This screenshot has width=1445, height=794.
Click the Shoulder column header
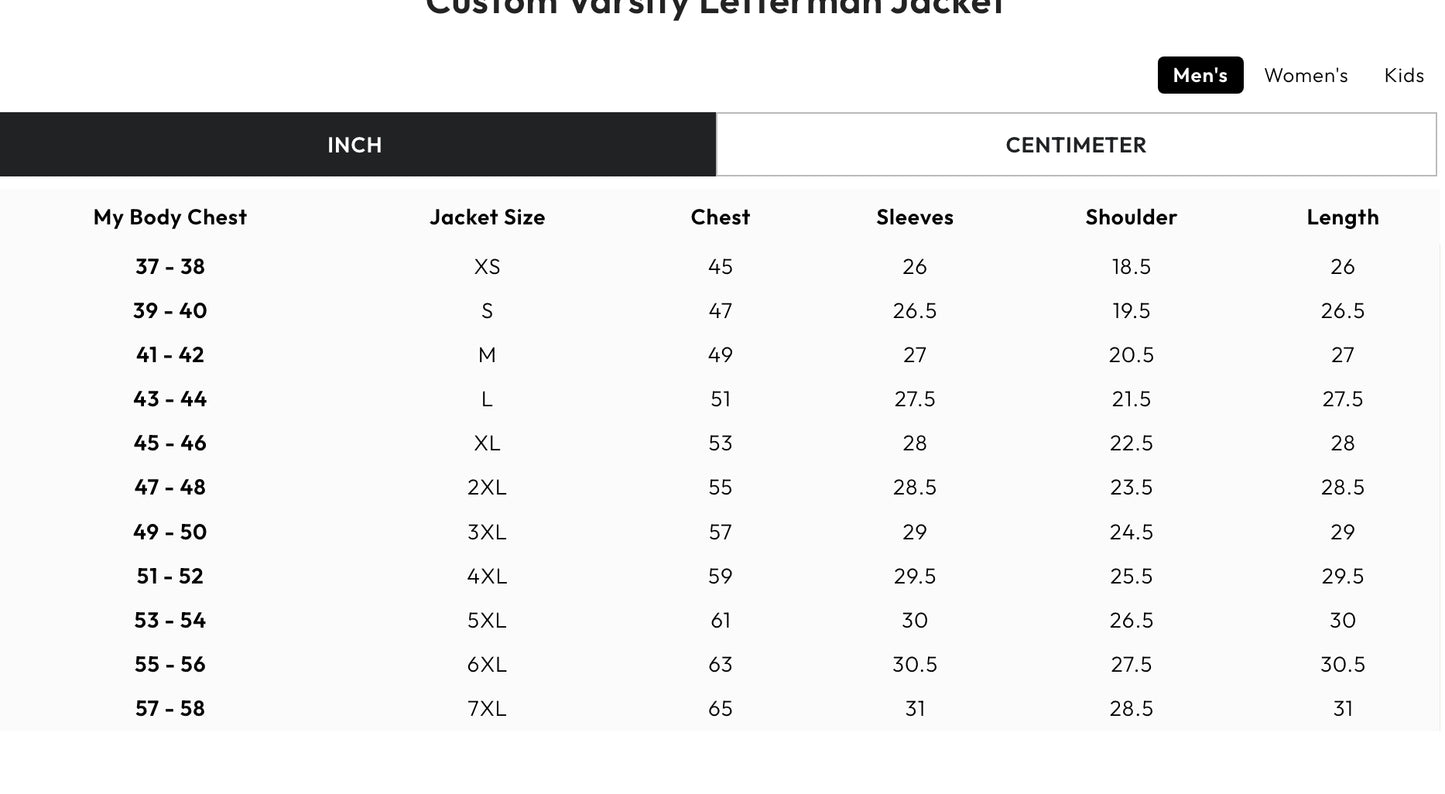[x=1131, y=215]
